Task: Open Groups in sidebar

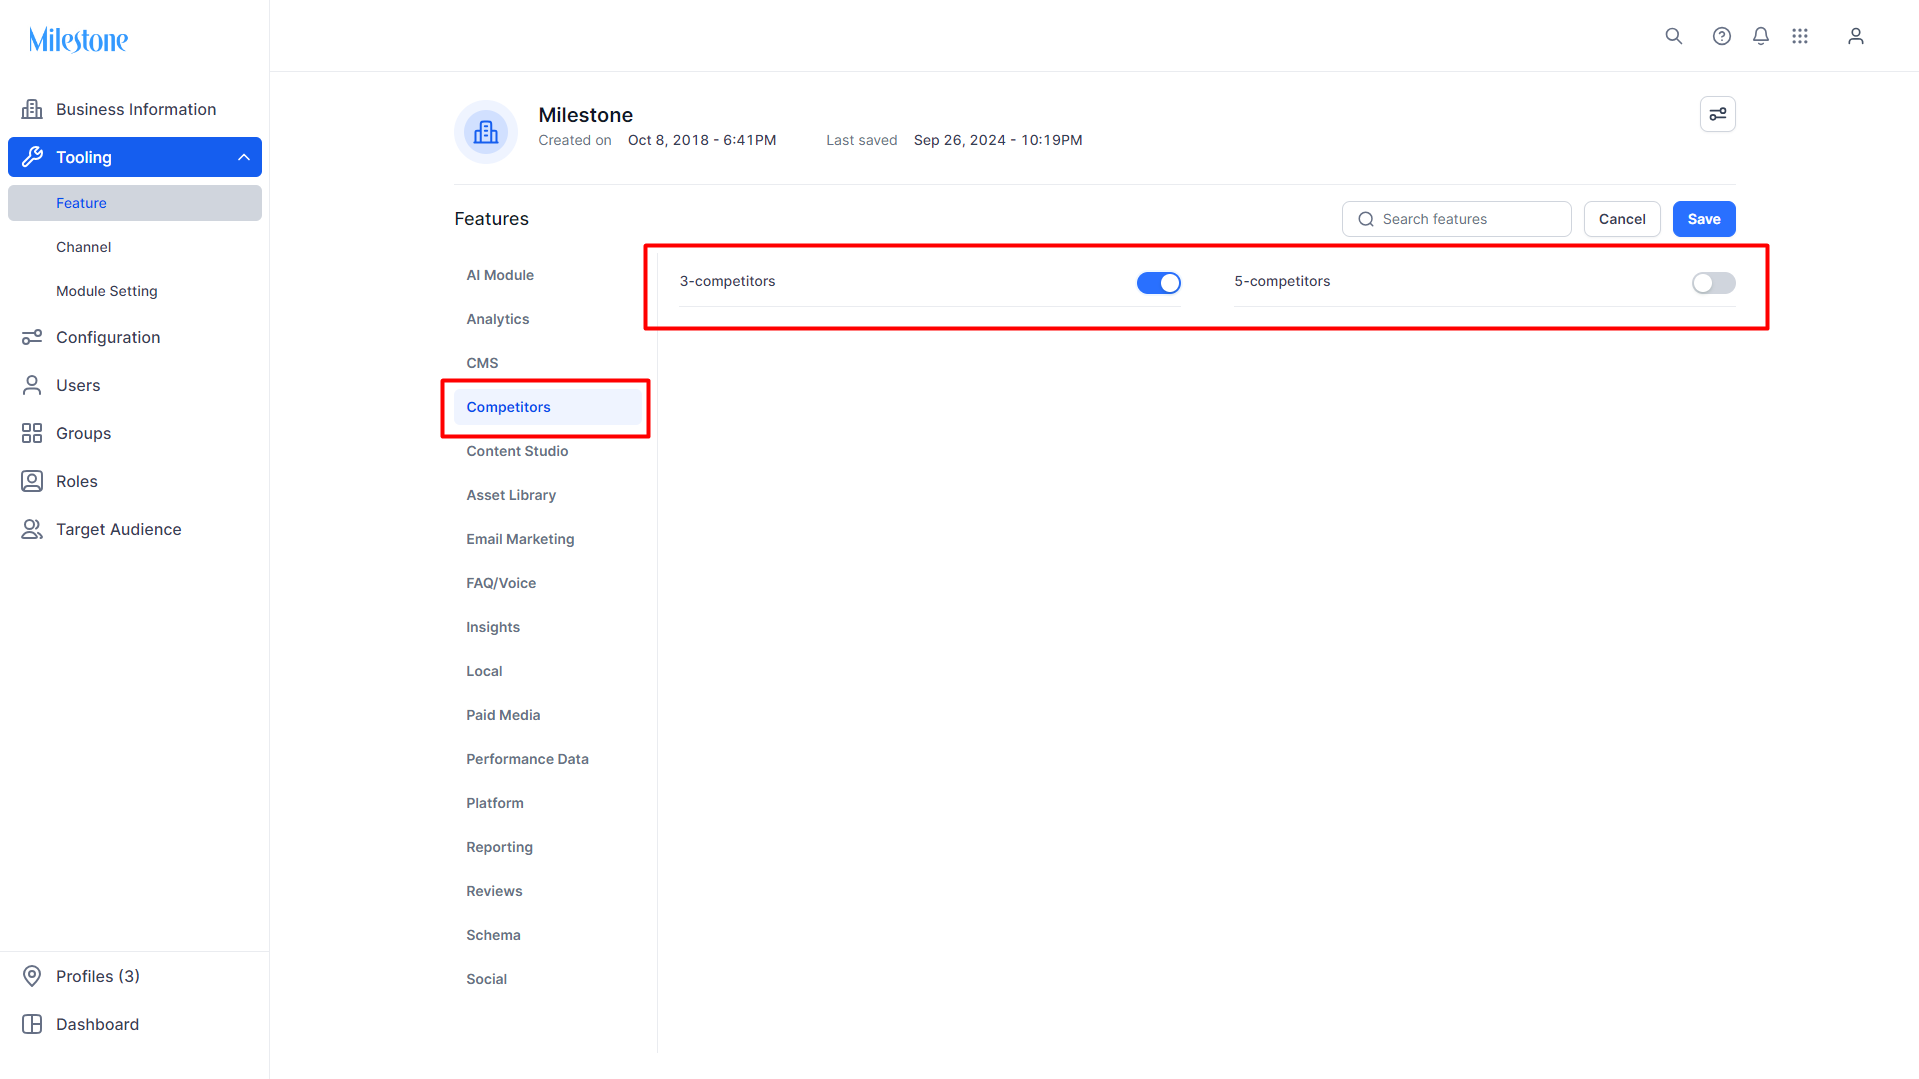Action: click(x=135, y=433)
